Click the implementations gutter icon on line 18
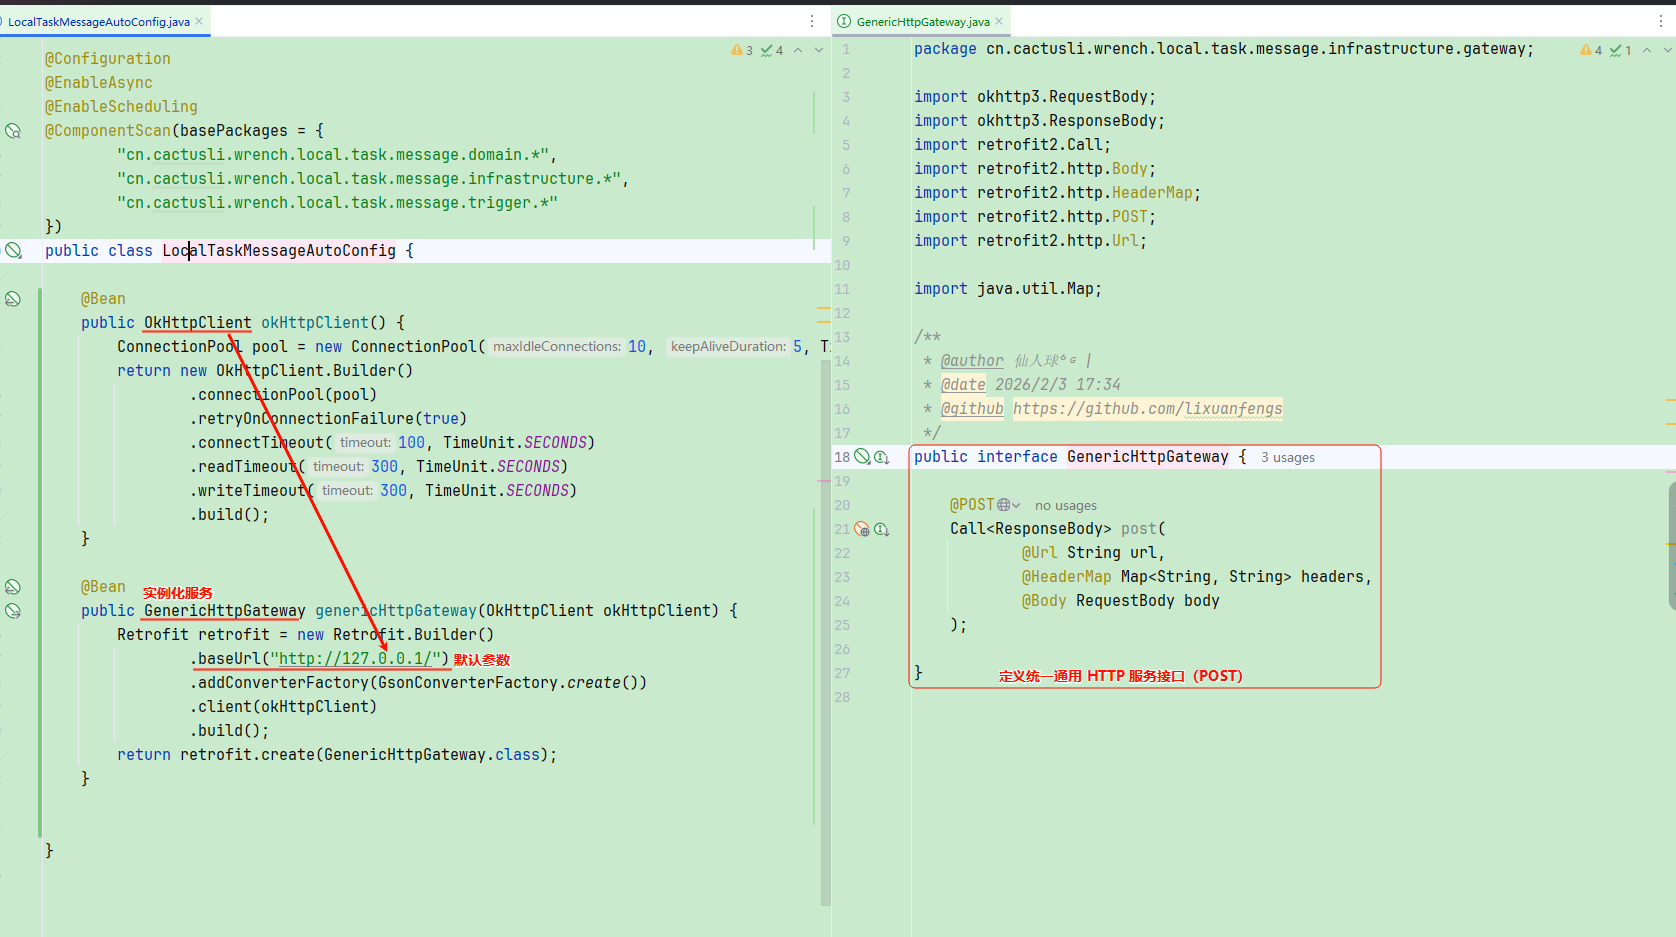1676x937 pixels. pos(881,457)
